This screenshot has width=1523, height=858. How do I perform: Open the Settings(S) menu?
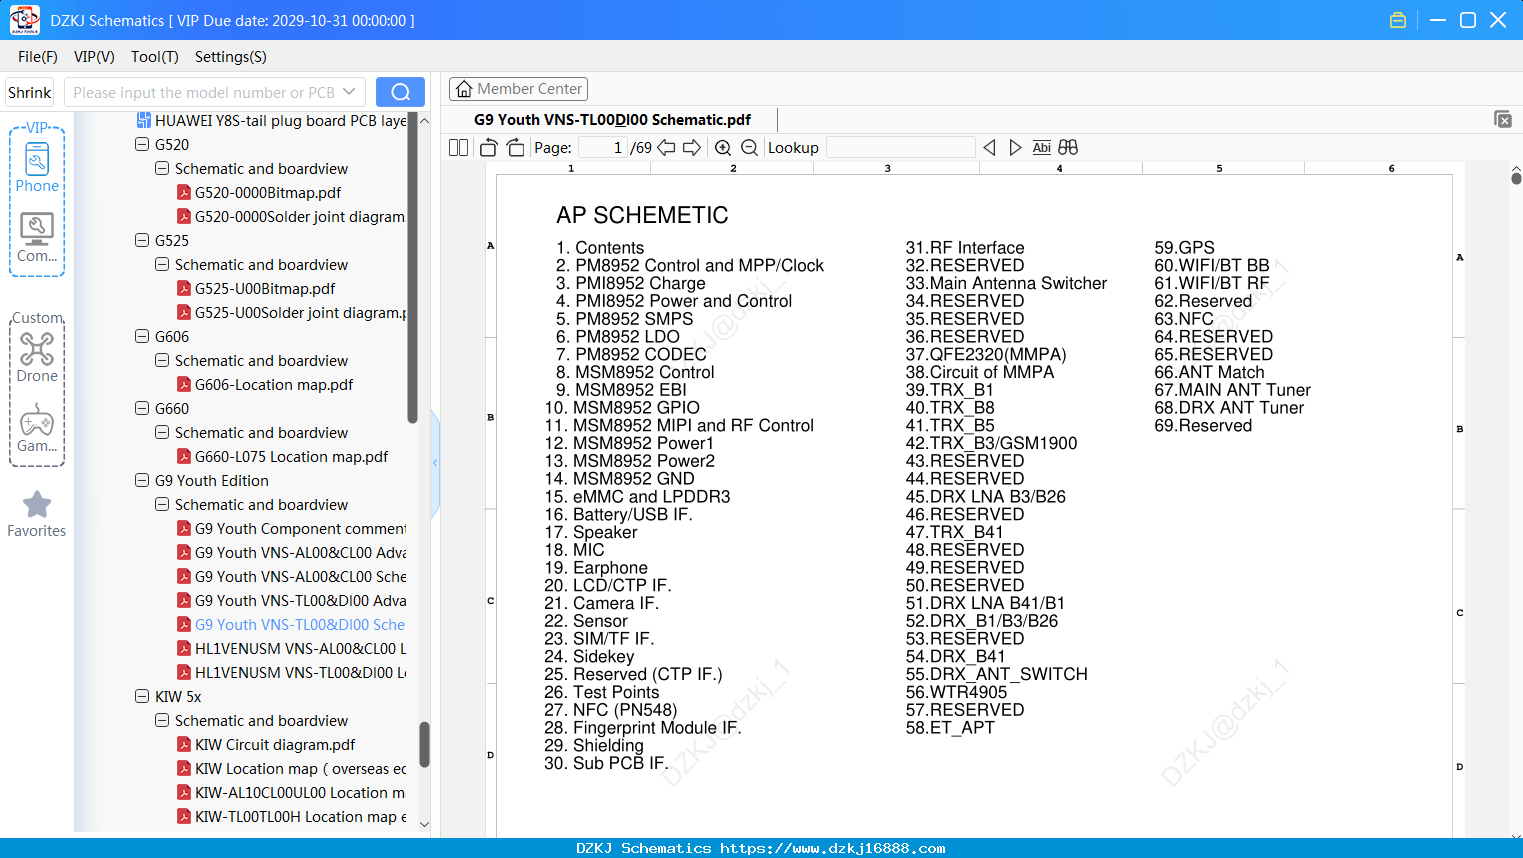pos(231,57)
